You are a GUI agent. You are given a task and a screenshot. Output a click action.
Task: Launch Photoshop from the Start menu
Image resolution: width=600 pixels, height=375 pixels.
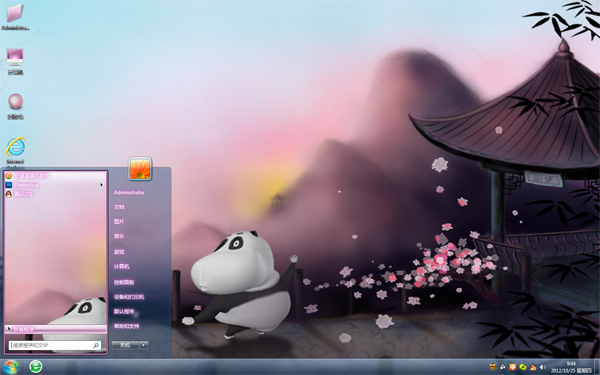tap(55, 185)
